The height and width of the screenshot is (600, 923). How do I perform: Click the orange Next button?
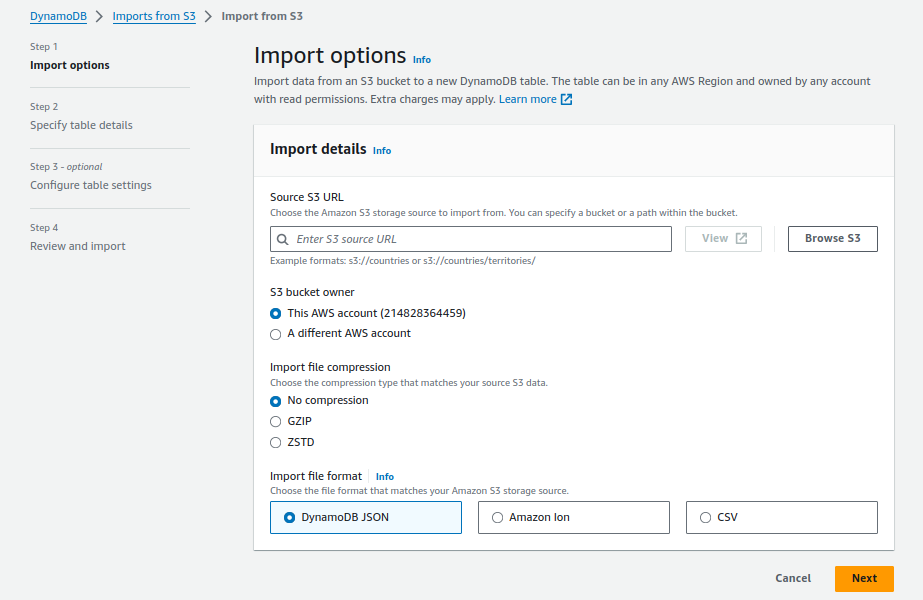point(864,578)
